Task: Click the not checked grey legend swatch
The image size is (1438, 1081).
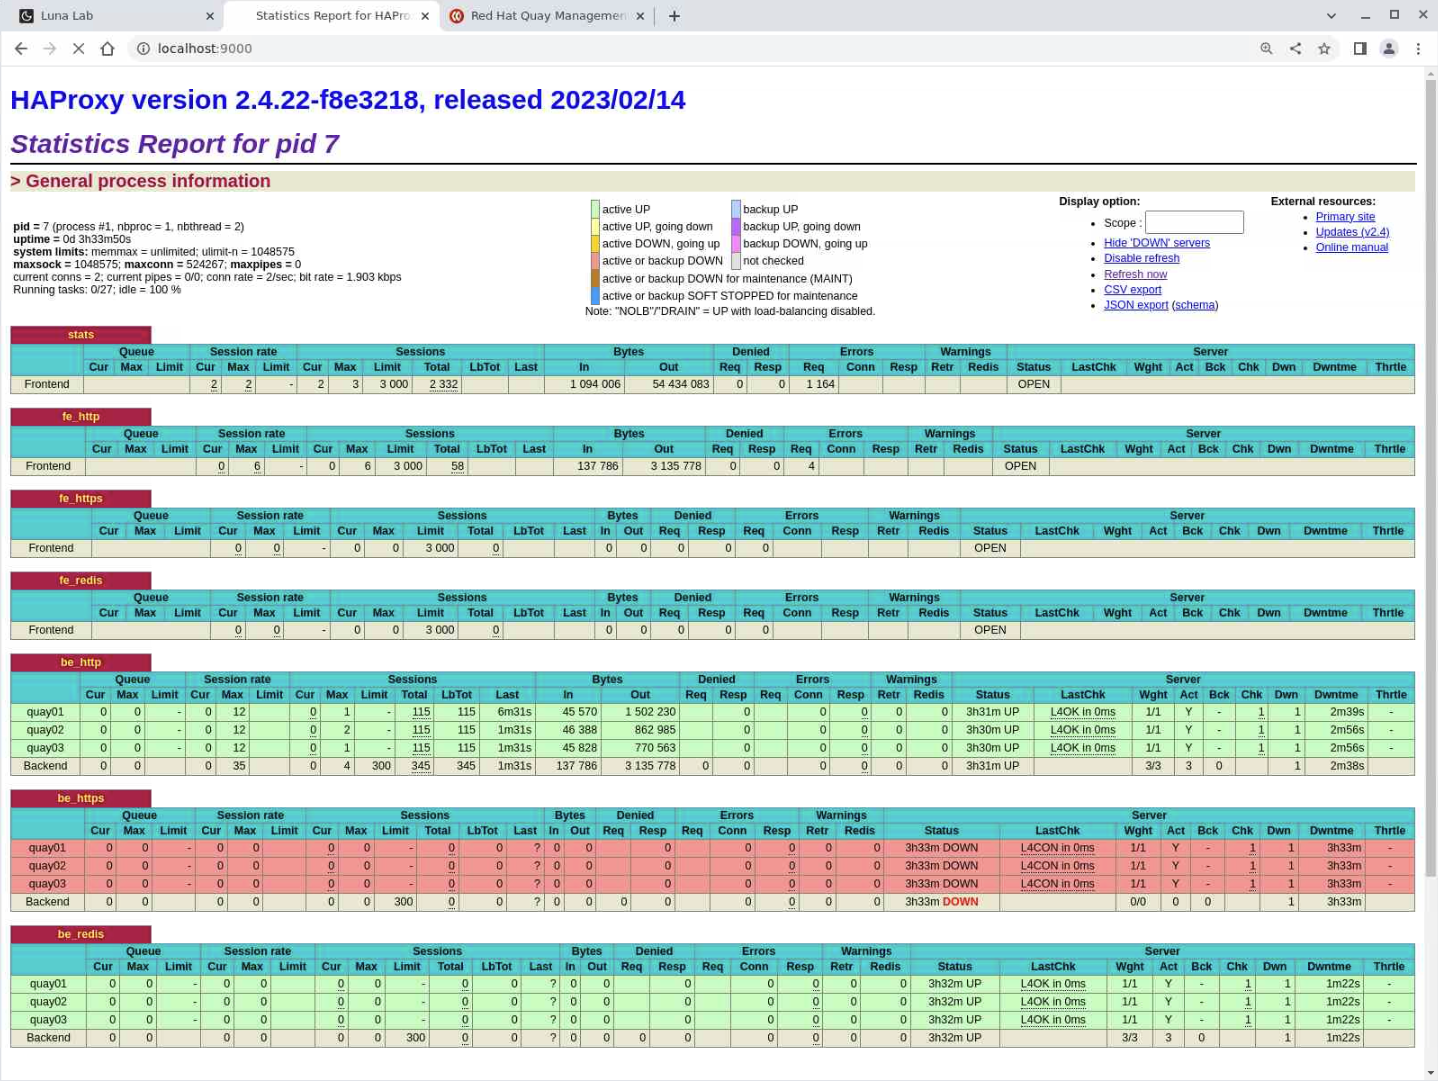Action: pyautogui.click(x=736, y=261)
